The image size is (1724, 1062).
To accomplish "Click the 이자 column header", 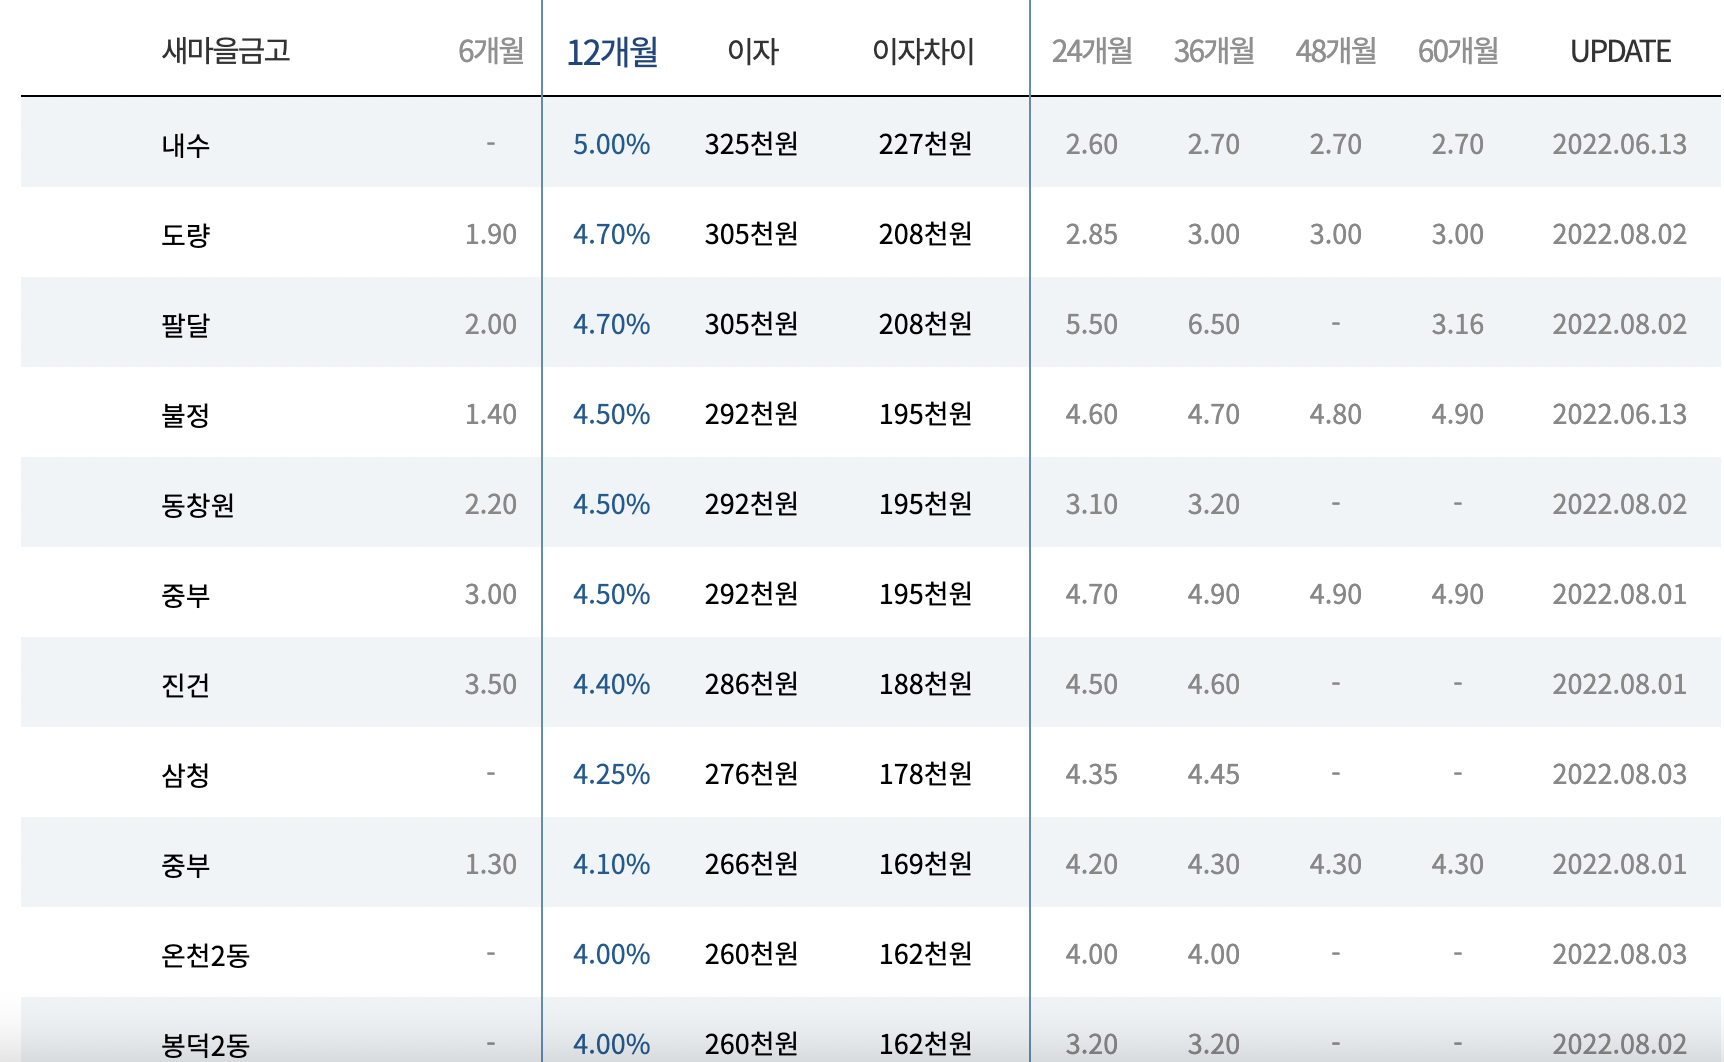I will (x=752, y=51).
